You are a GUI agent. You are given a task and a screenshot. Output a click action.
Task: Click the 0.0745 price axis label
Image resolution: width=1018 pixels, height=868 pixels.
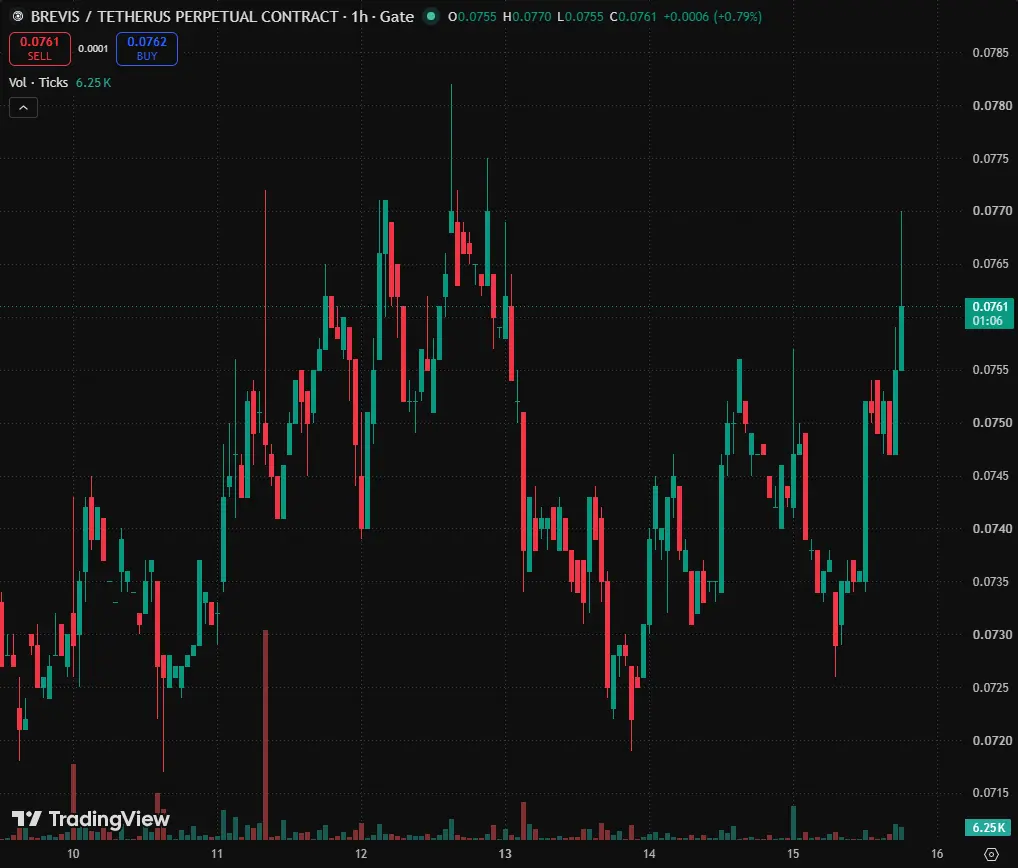pyautogui.click(x=991, y=476)
